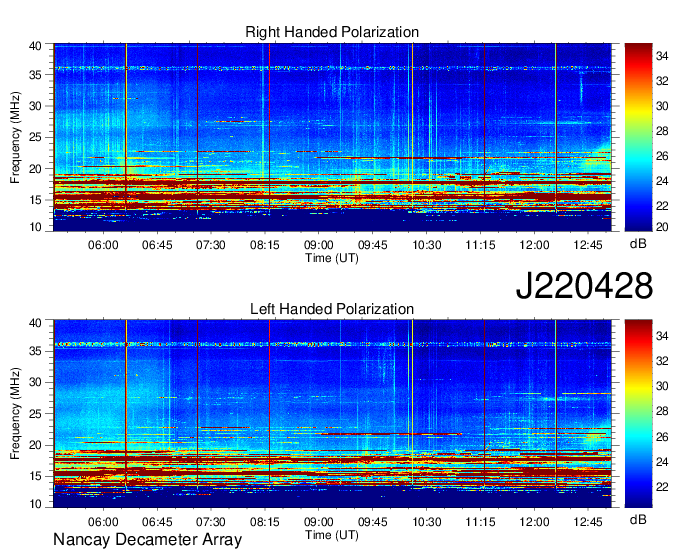Screen dimensions: 680x552
Task: Click the bottom colorbar's dB unit label
Action: click(x=638, y=519)
